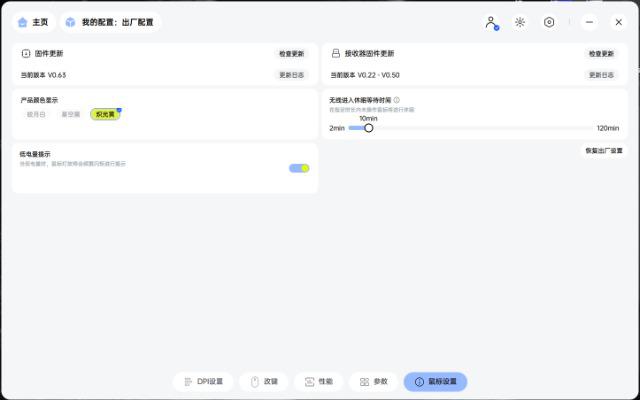Image resolution: width=640 pixels, height=400 pixels.
Task: Toggle the 低电量提示 switch
Action: (x=299, y=168)
